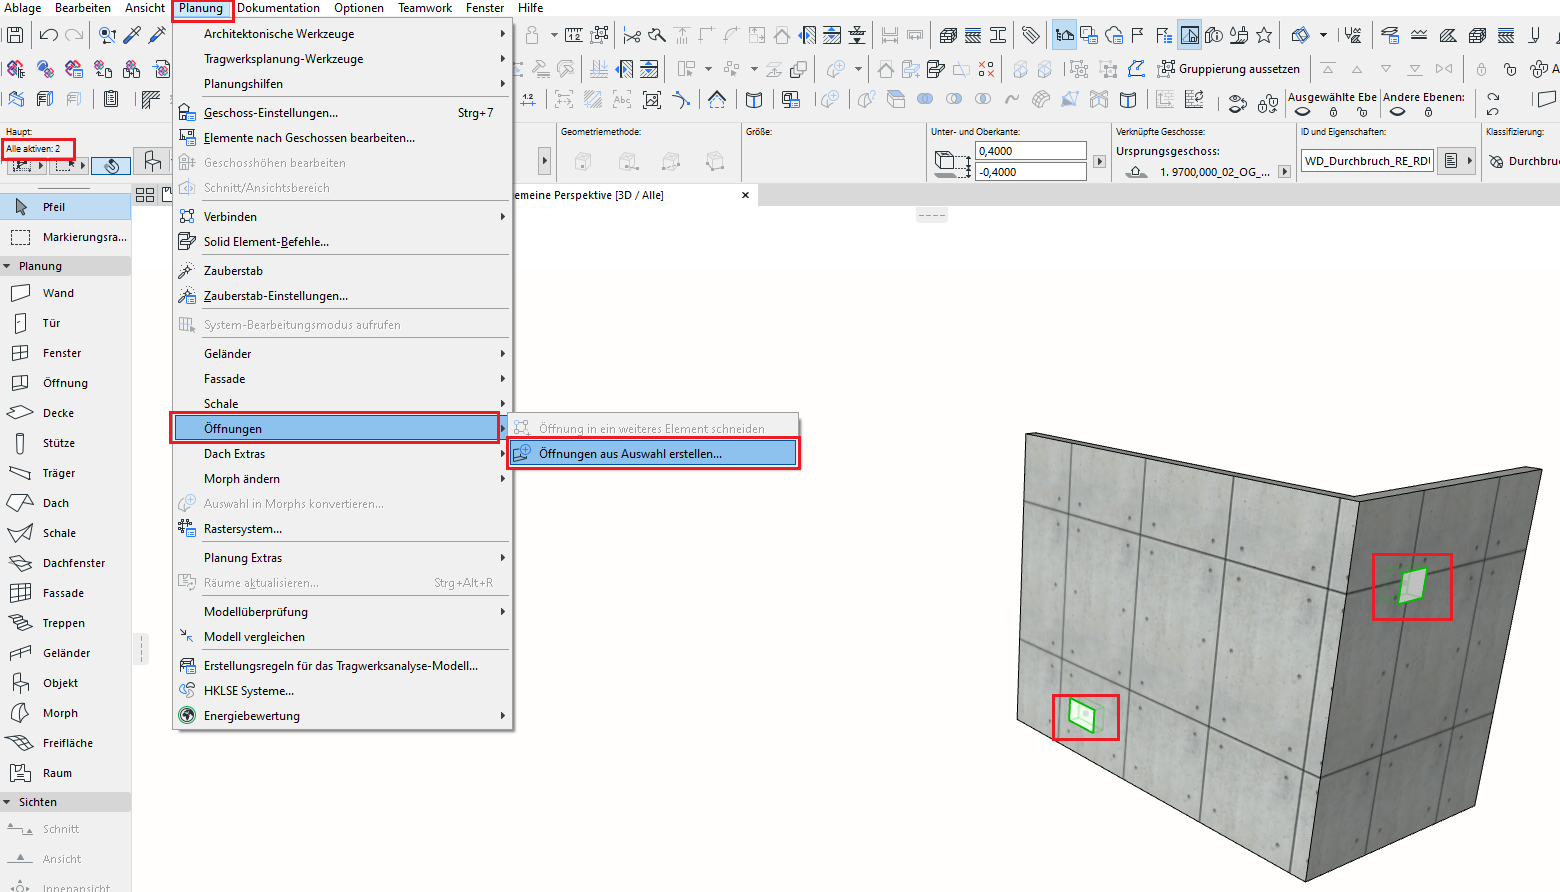Toggle eye icon under Ausgewählte Ebenen
The image size is (1560, 892).
pyautogui.click(x=1302, y=112)
